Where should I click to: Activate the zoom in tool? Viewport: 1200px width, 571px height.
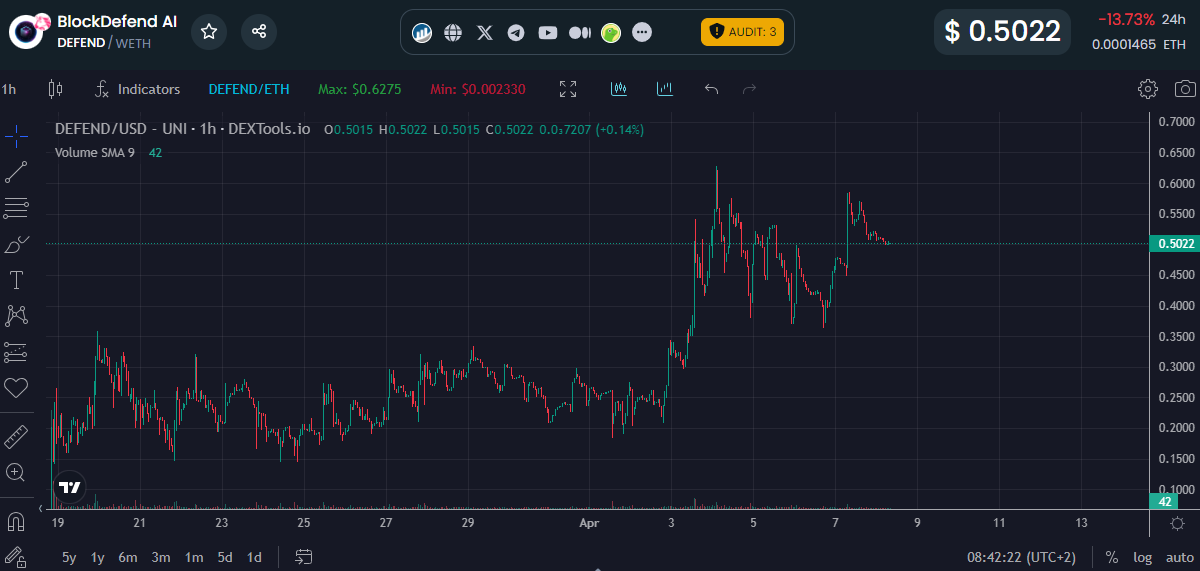pos(16,472)
